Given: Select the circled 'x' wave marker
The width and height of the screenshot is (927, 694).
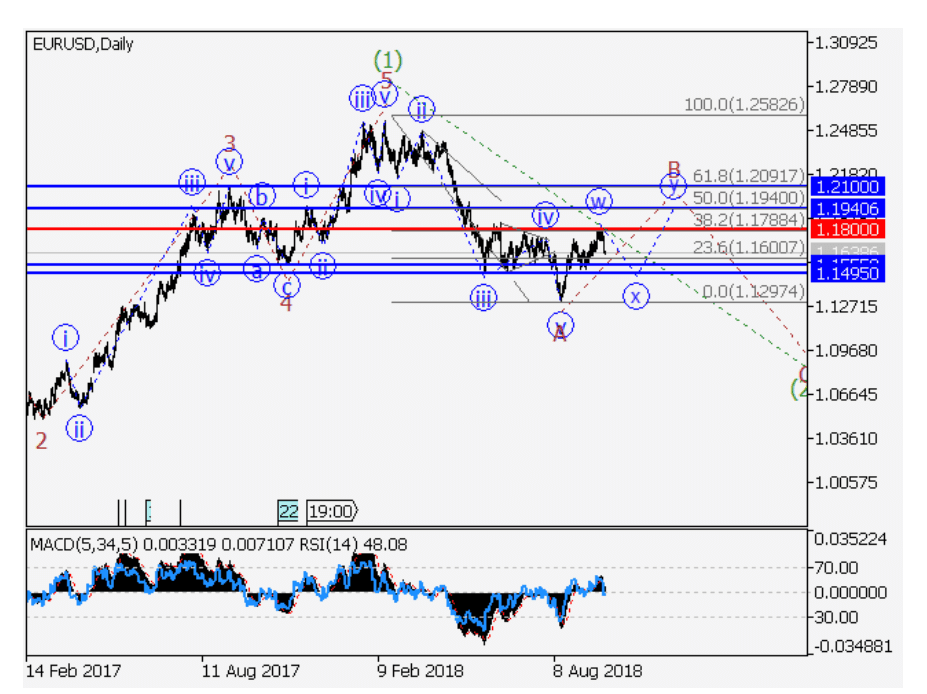Looking at the screenshot, I should (x=634, y=296).
